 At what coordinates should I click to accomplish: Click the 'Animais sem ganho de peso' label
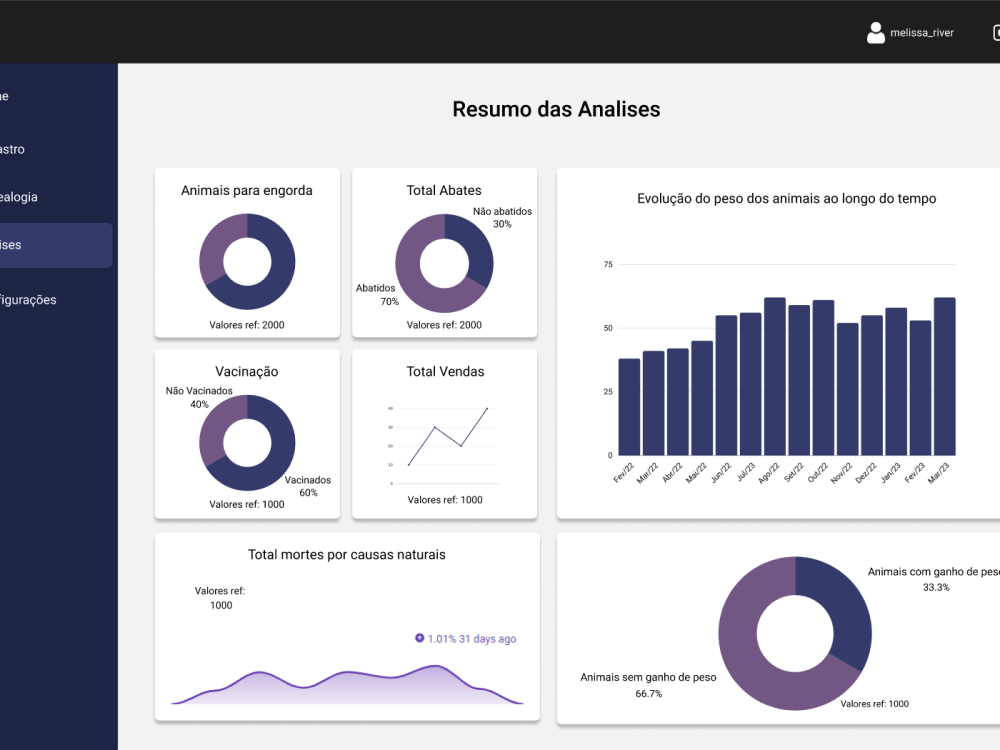pyautogui.click(x=648, y=677)
